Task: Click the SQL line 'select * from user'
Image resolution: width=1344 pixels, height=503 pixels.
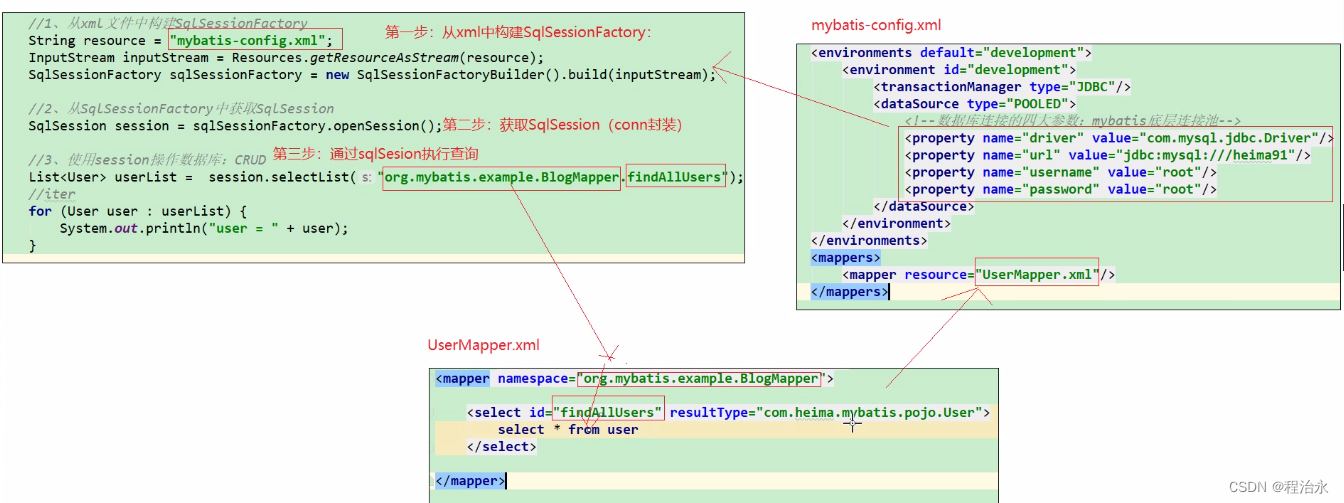Action: [568, 429]
